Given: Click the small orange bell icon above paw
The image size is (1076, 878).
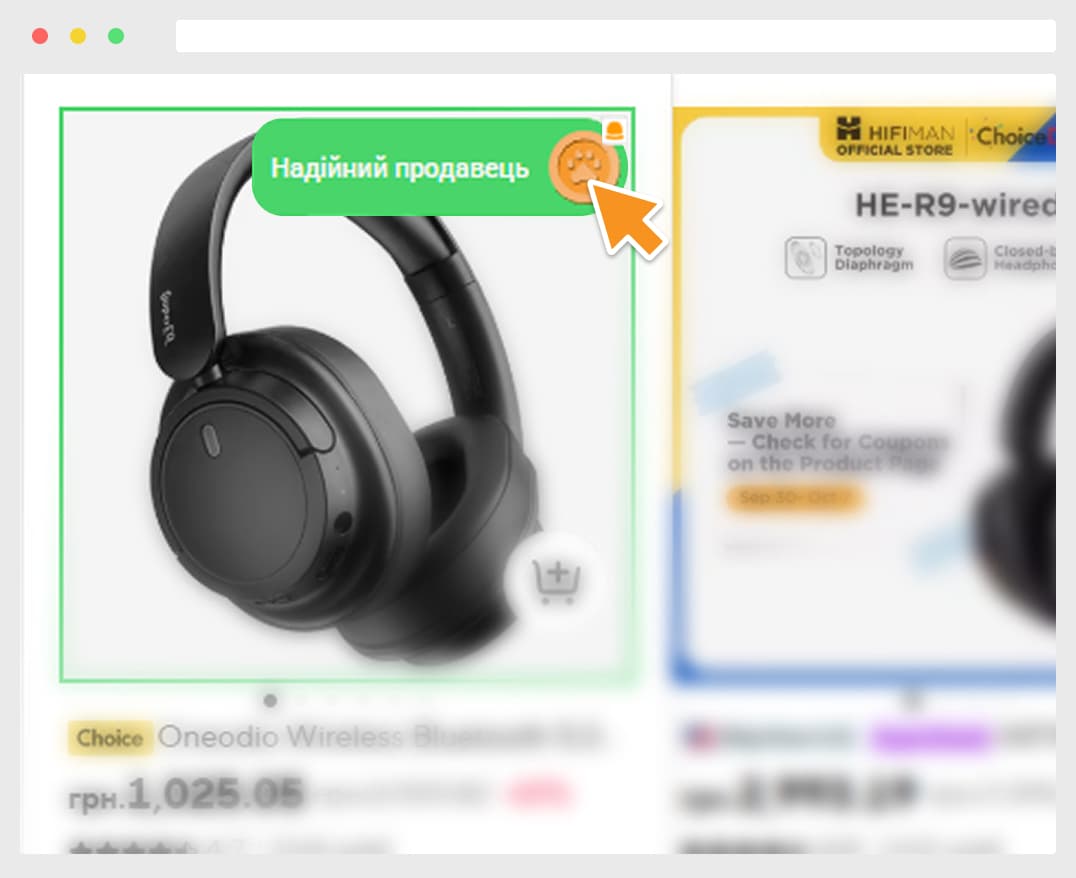Looking at the screenshot, I should (614, 130).
